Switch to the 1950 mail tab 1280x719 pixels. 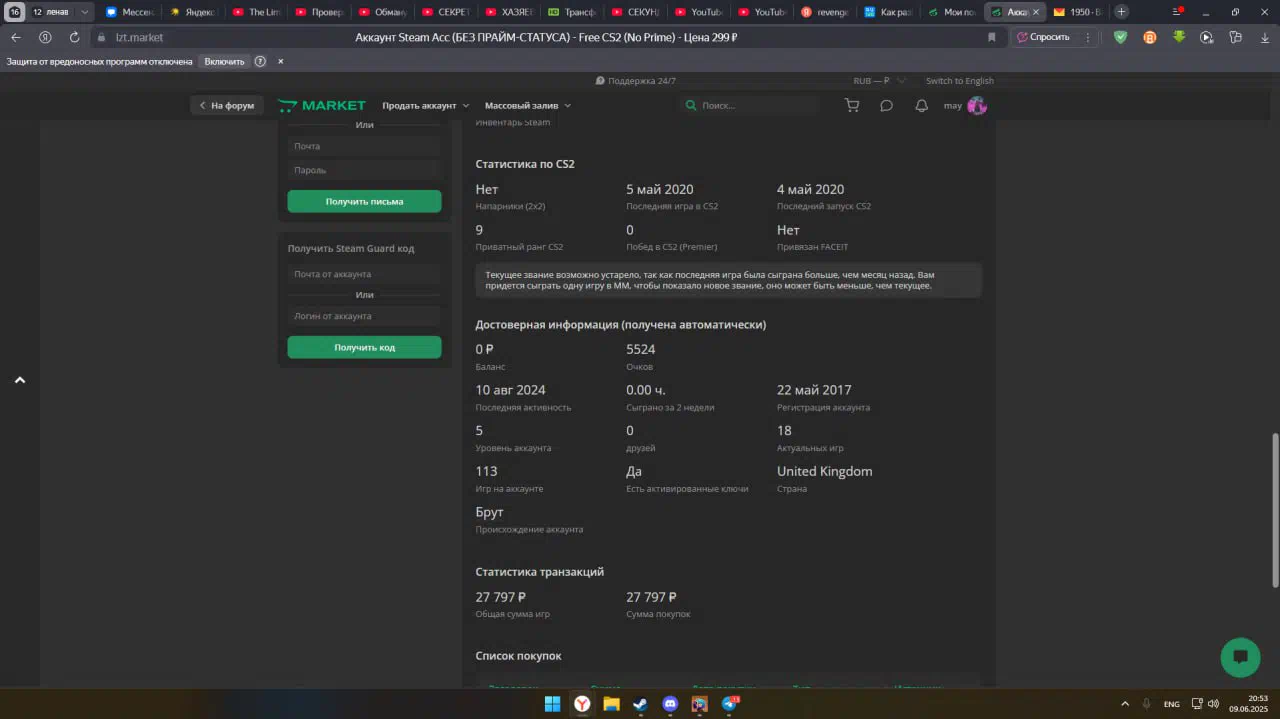(1078, 12)
